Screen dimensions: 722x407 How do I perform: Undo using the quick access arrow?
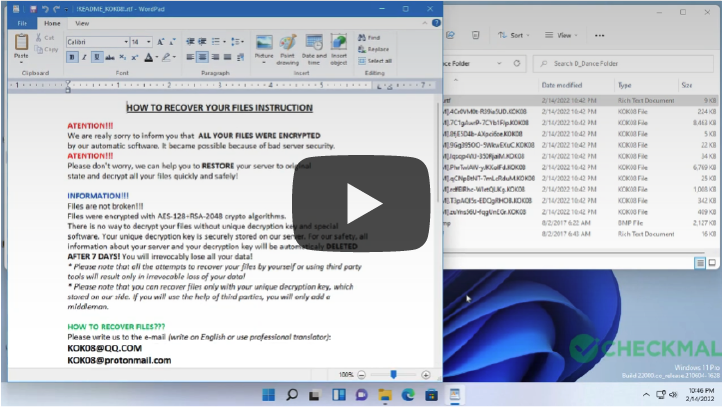(45, 9)
